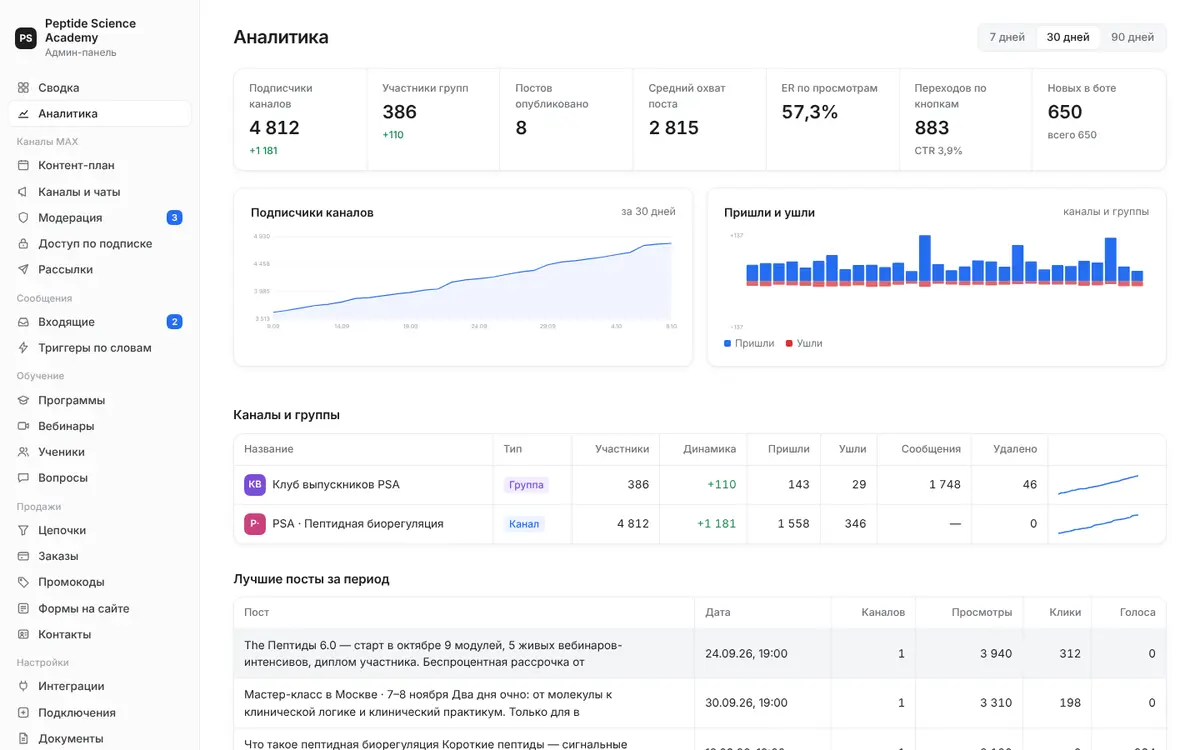Go to Ученики section in sidebar
Image resolution: width=1200 pixels, height=750 pixels.
(x=99, y=452)
